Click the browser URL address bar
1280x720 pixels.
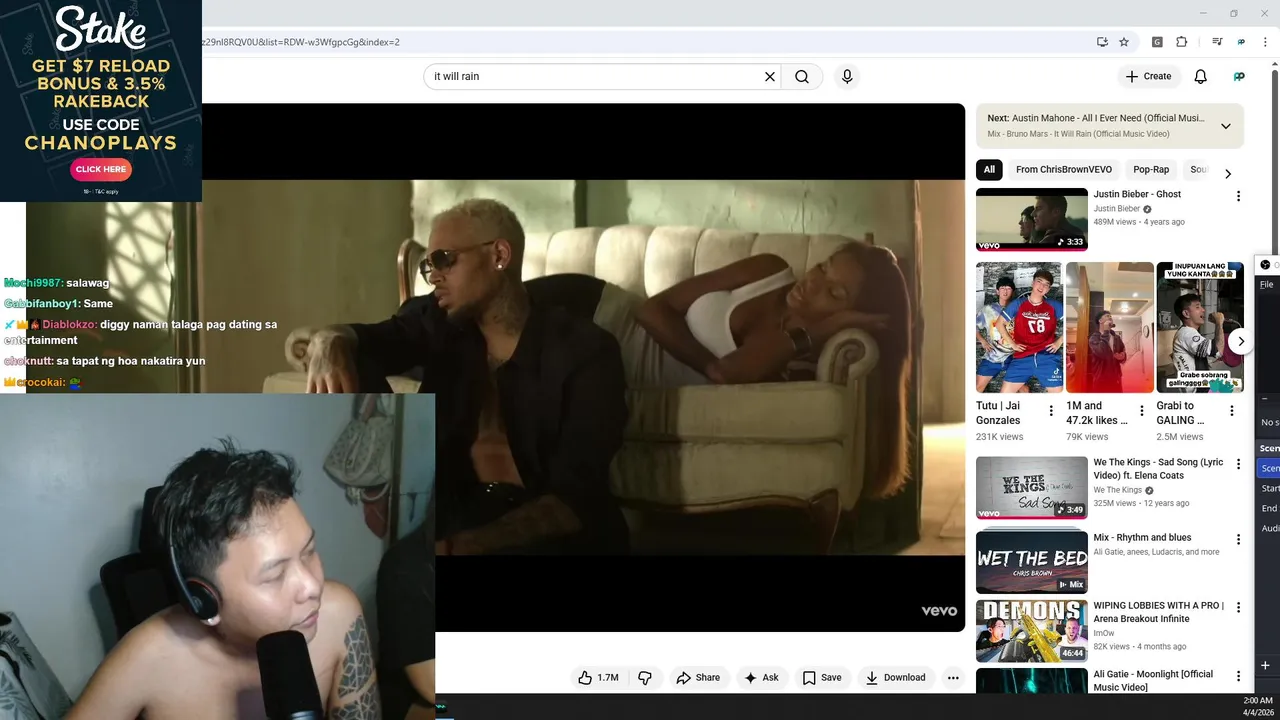point(640,42)
